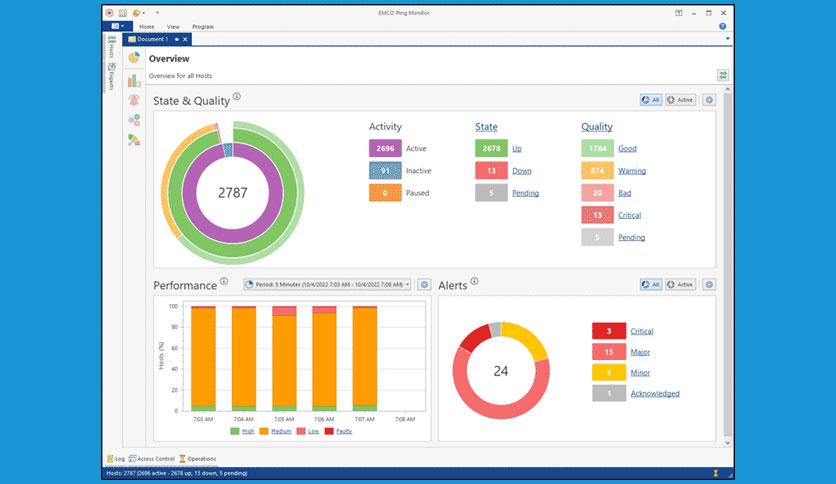Select the green and orange sidebar icon below circles
836x484 pixels.
(x=134, y=140)
